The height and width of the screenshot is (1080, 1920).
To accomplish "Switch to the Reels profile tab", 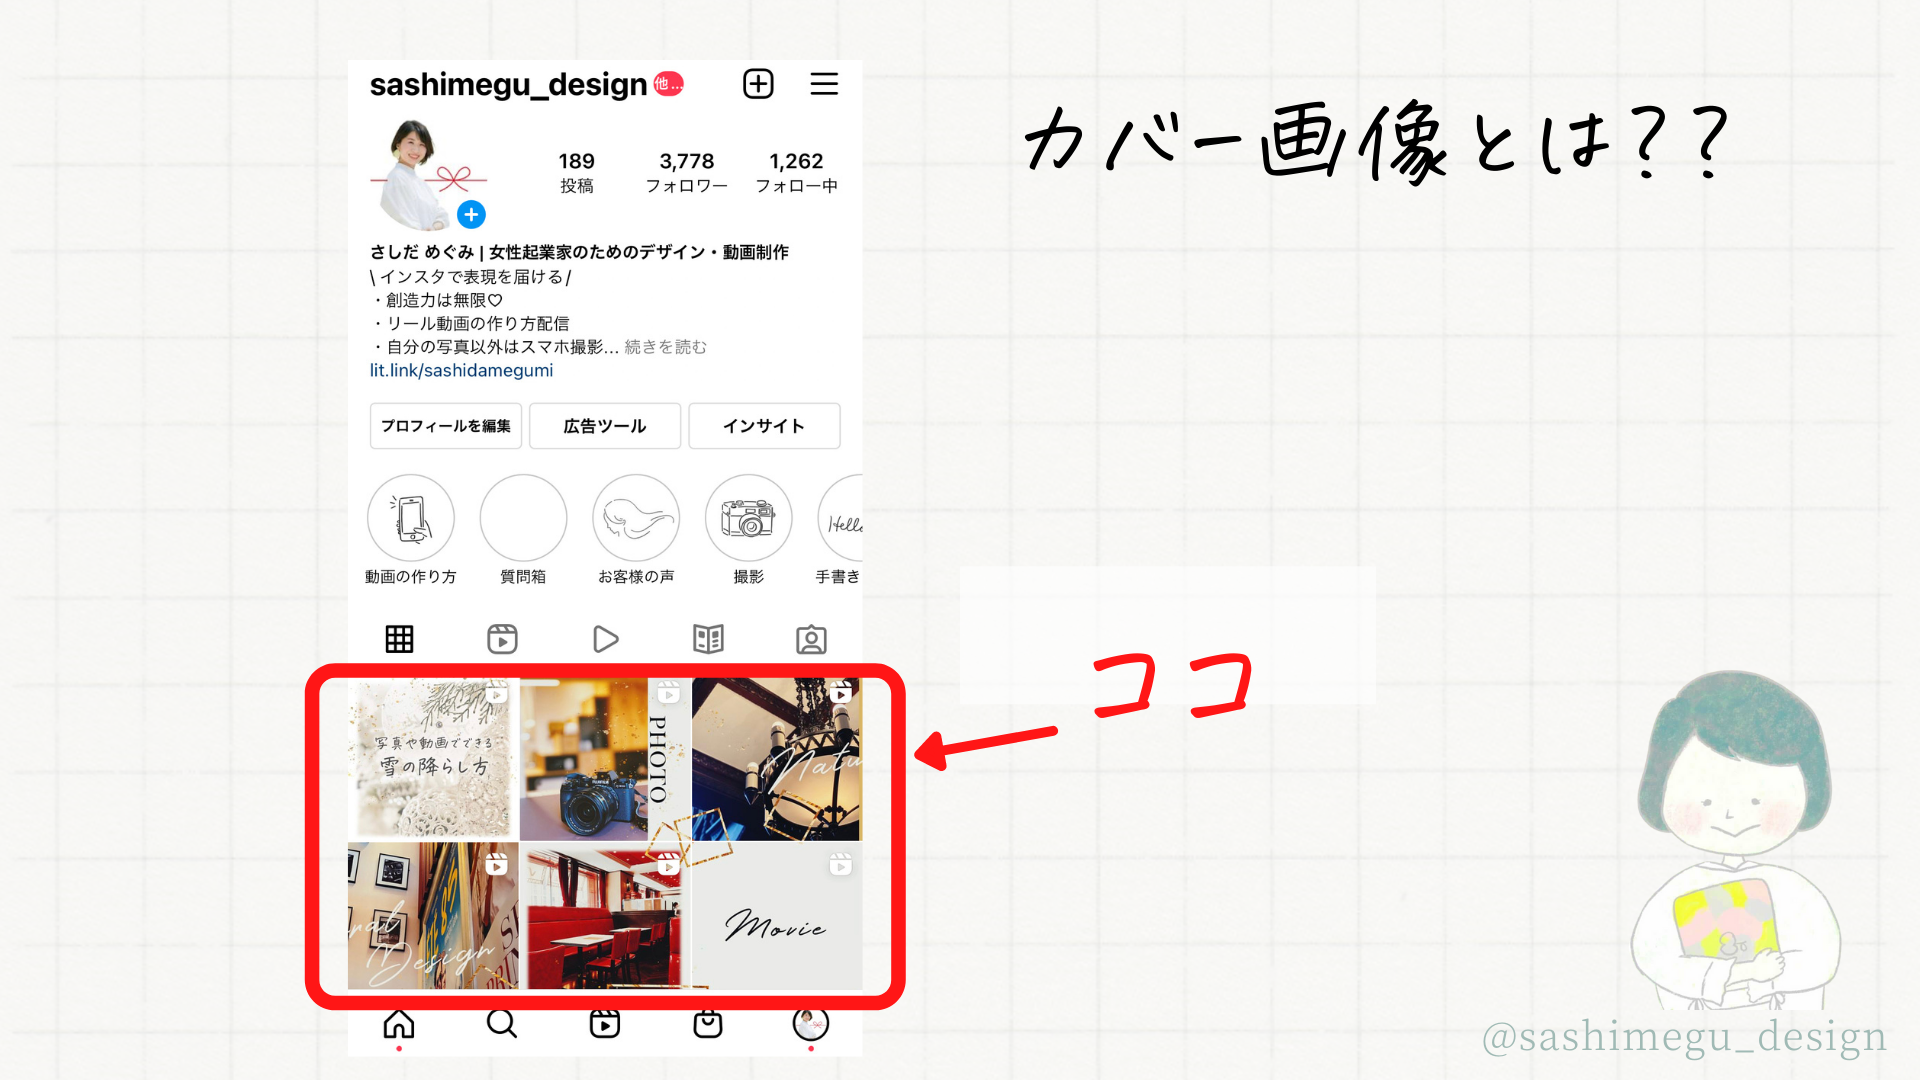I will [x=502, y=639].
